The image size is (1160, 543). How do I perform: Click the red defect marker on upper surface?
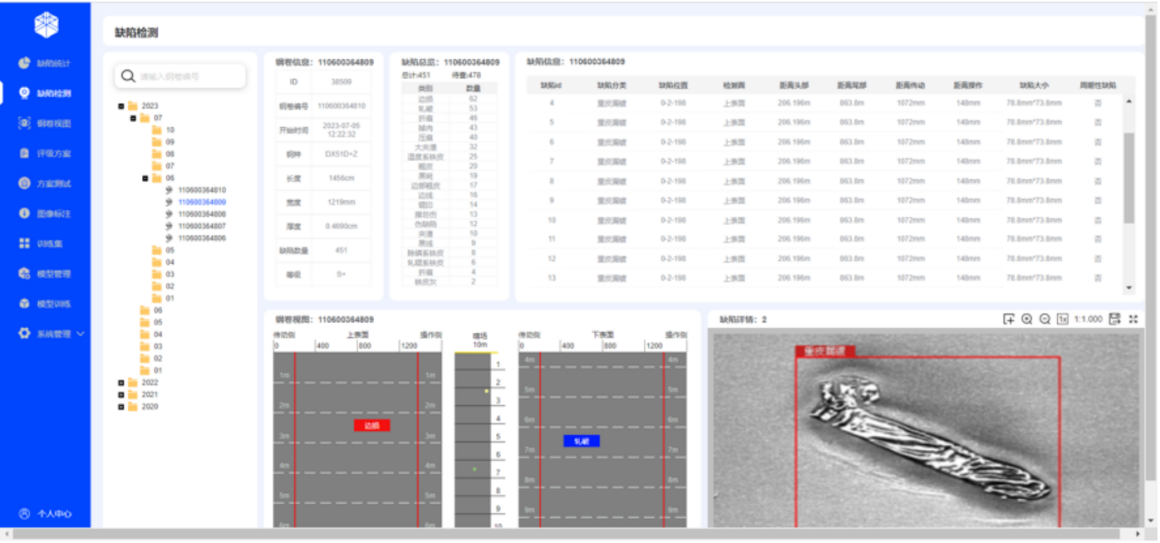[x=371, y=425]
